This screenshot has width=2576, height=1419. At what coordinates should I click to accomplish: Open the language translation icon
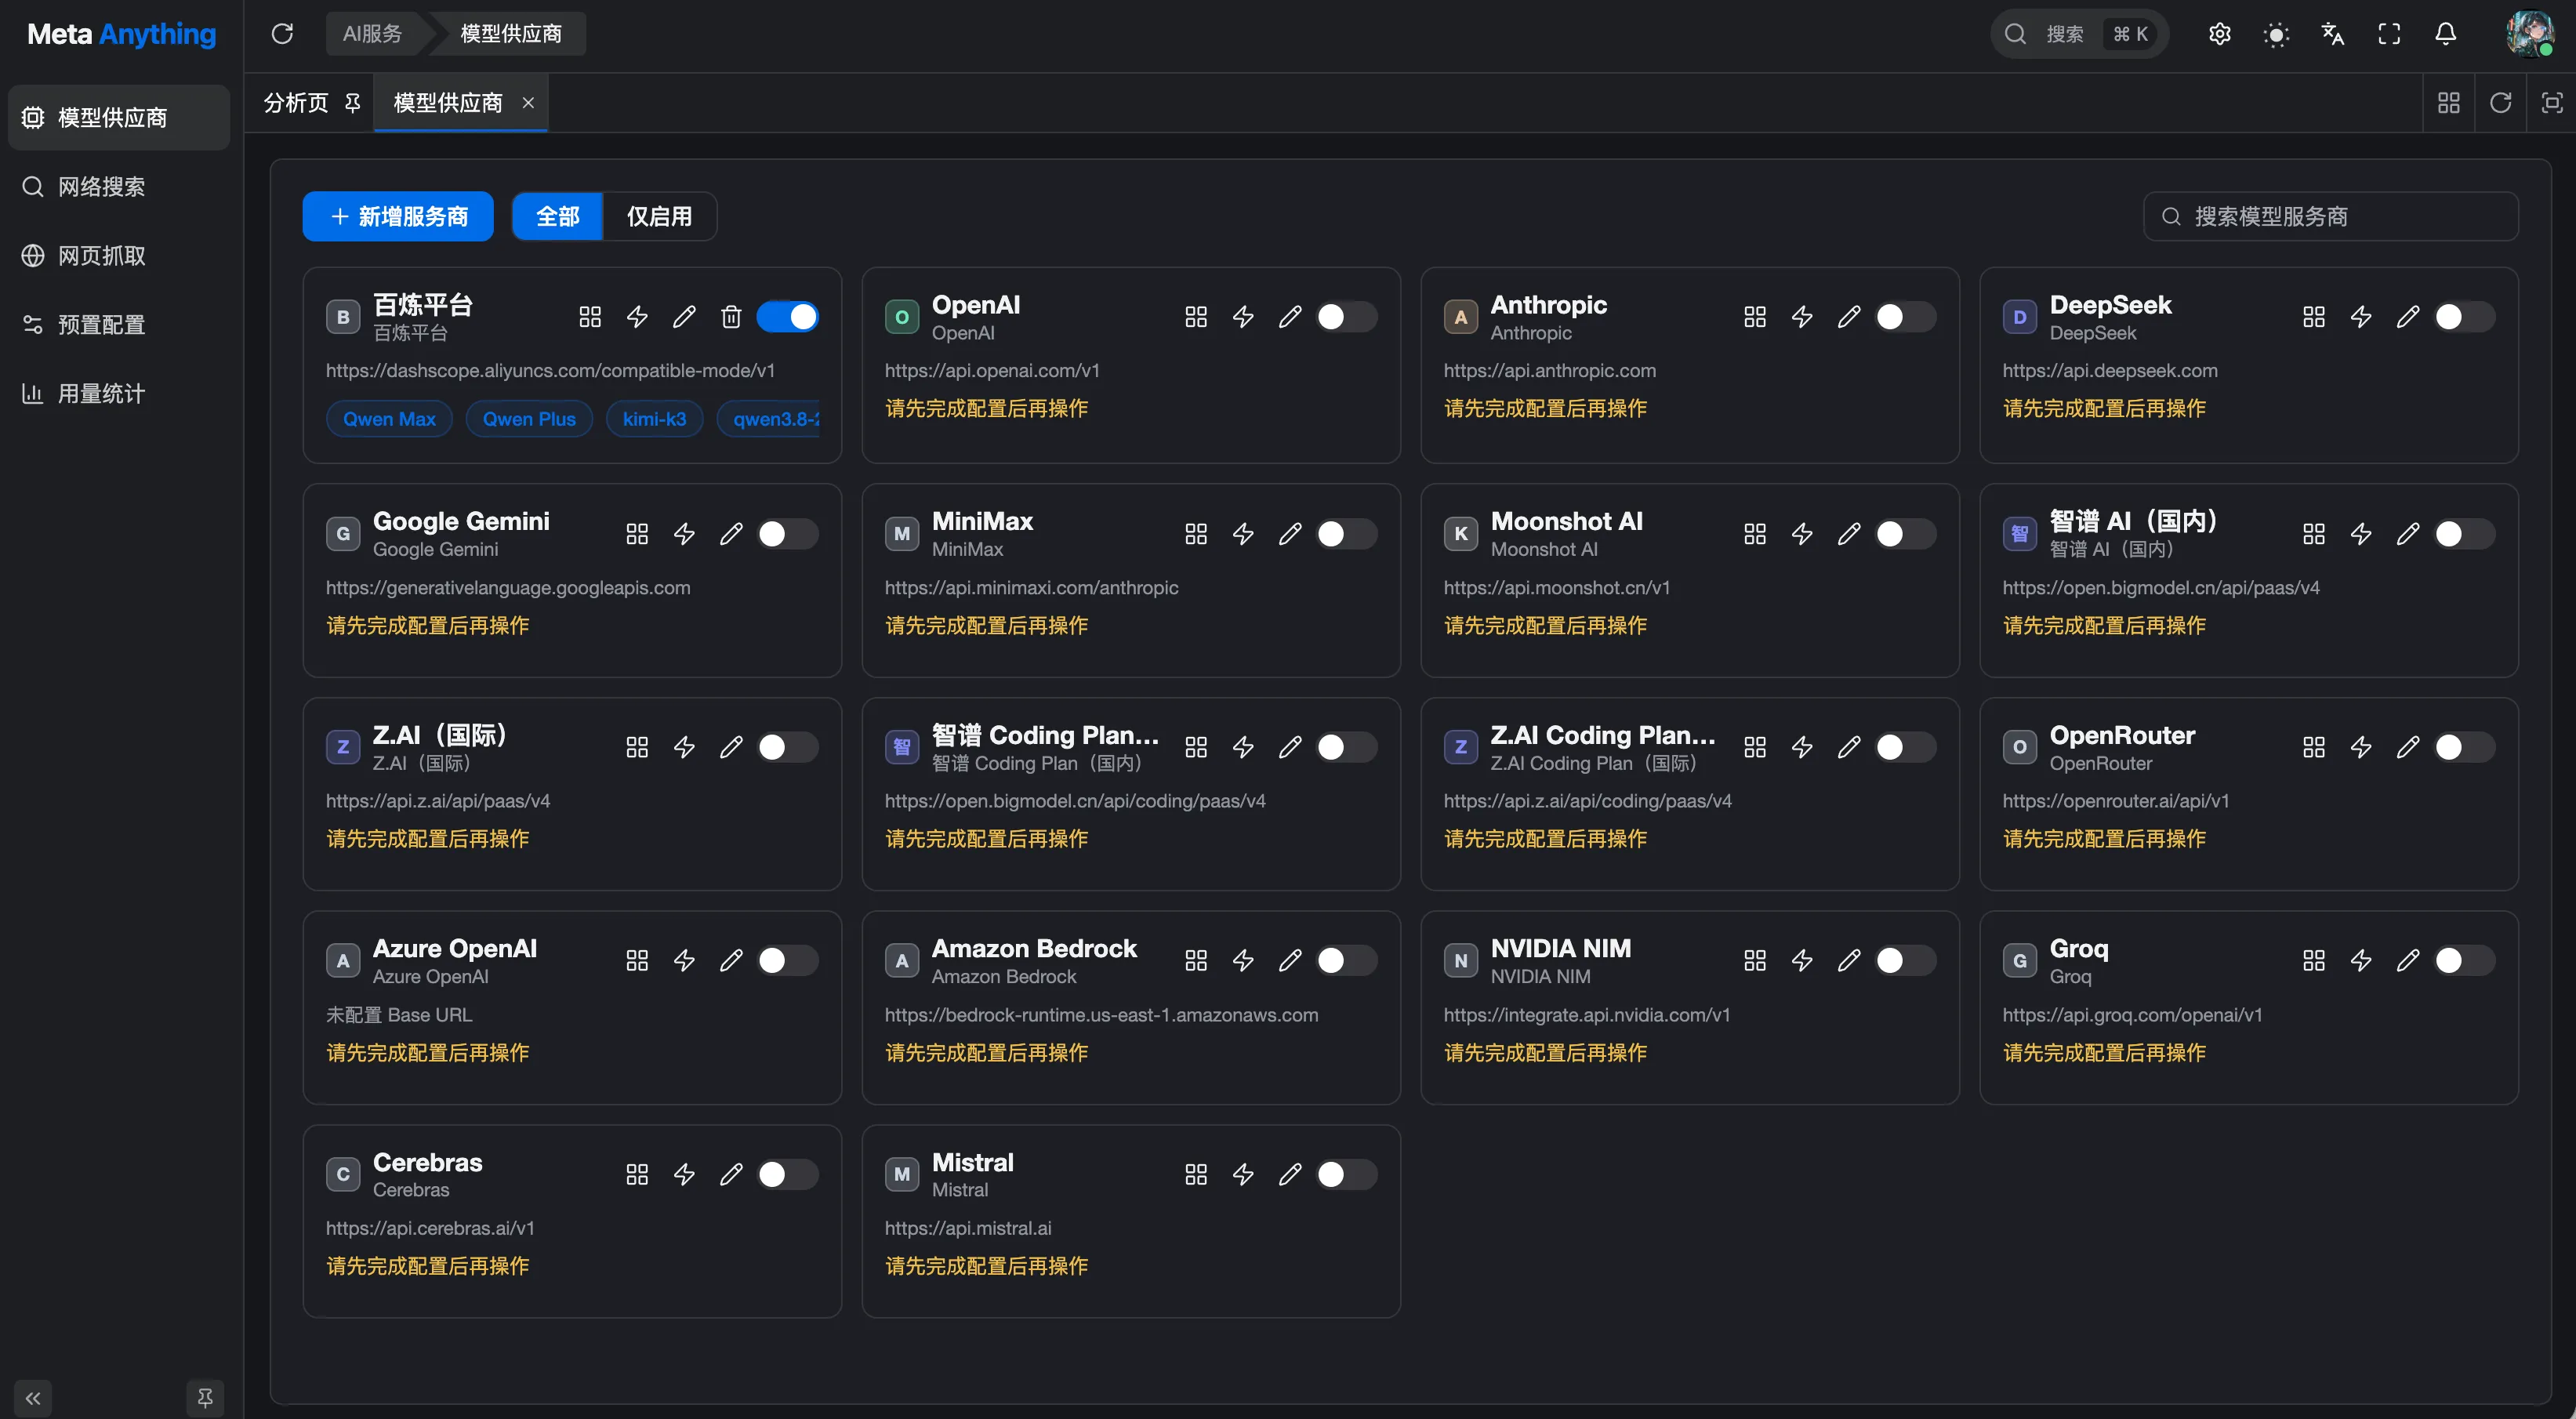tap(2332, 34)
